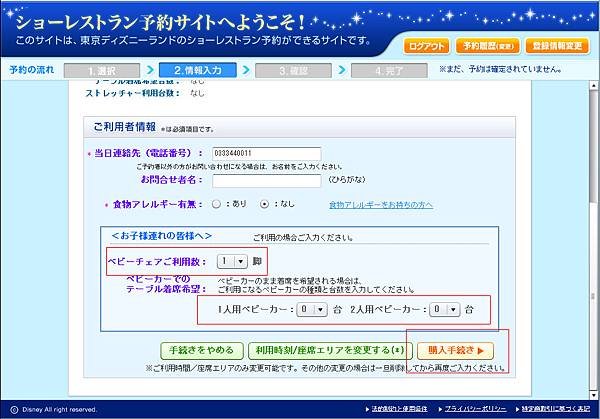Click 購入手続き purchase button
This screenshot has height=419, width=600.
[455, 351]
